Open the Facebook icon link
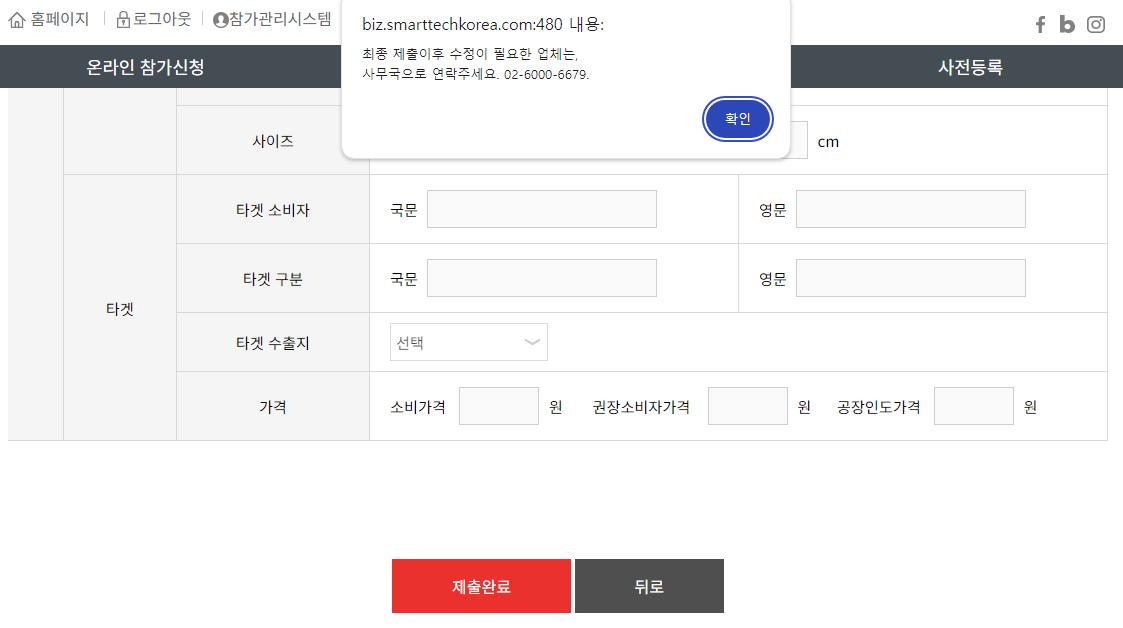Viewport: 1123px width, 628px height. (x=1041, y=24)
